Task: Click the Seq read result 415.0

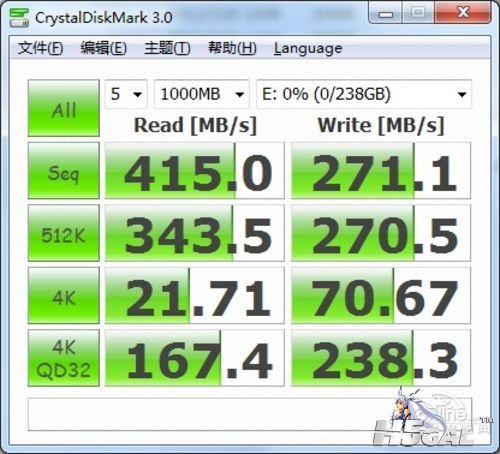Action: pos(195,171)
